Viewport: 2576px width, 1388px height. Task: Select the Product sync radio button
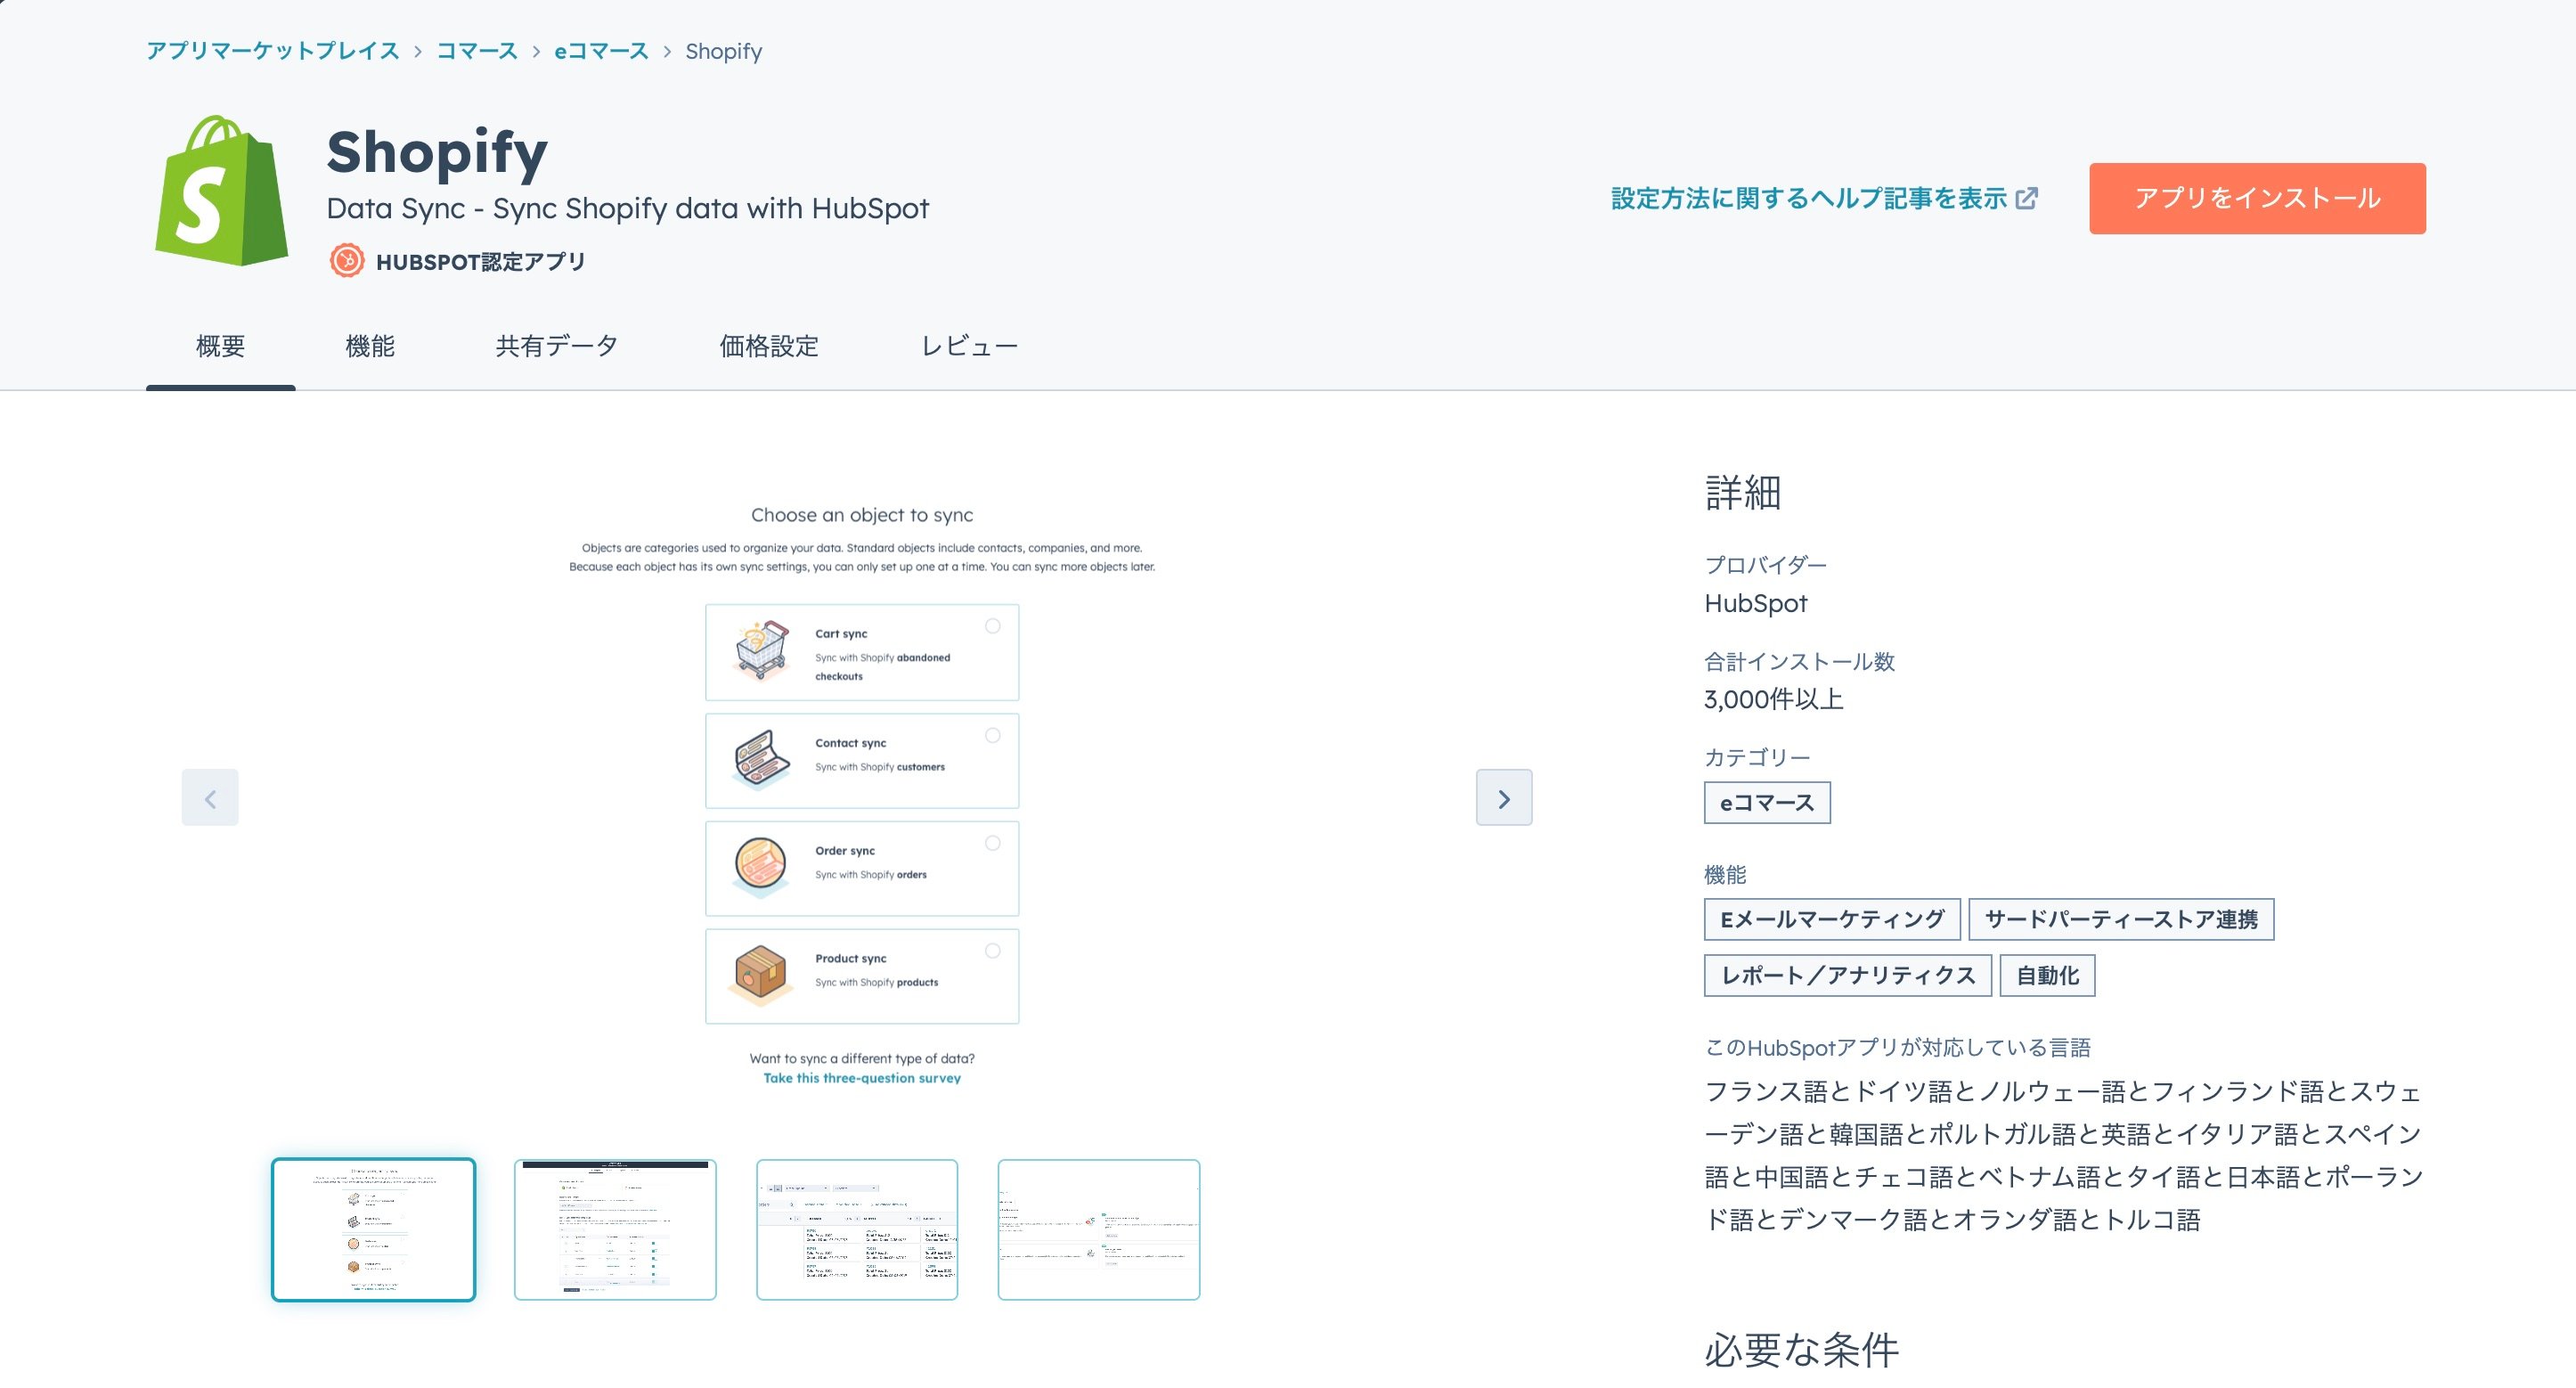tap(992, 951)
